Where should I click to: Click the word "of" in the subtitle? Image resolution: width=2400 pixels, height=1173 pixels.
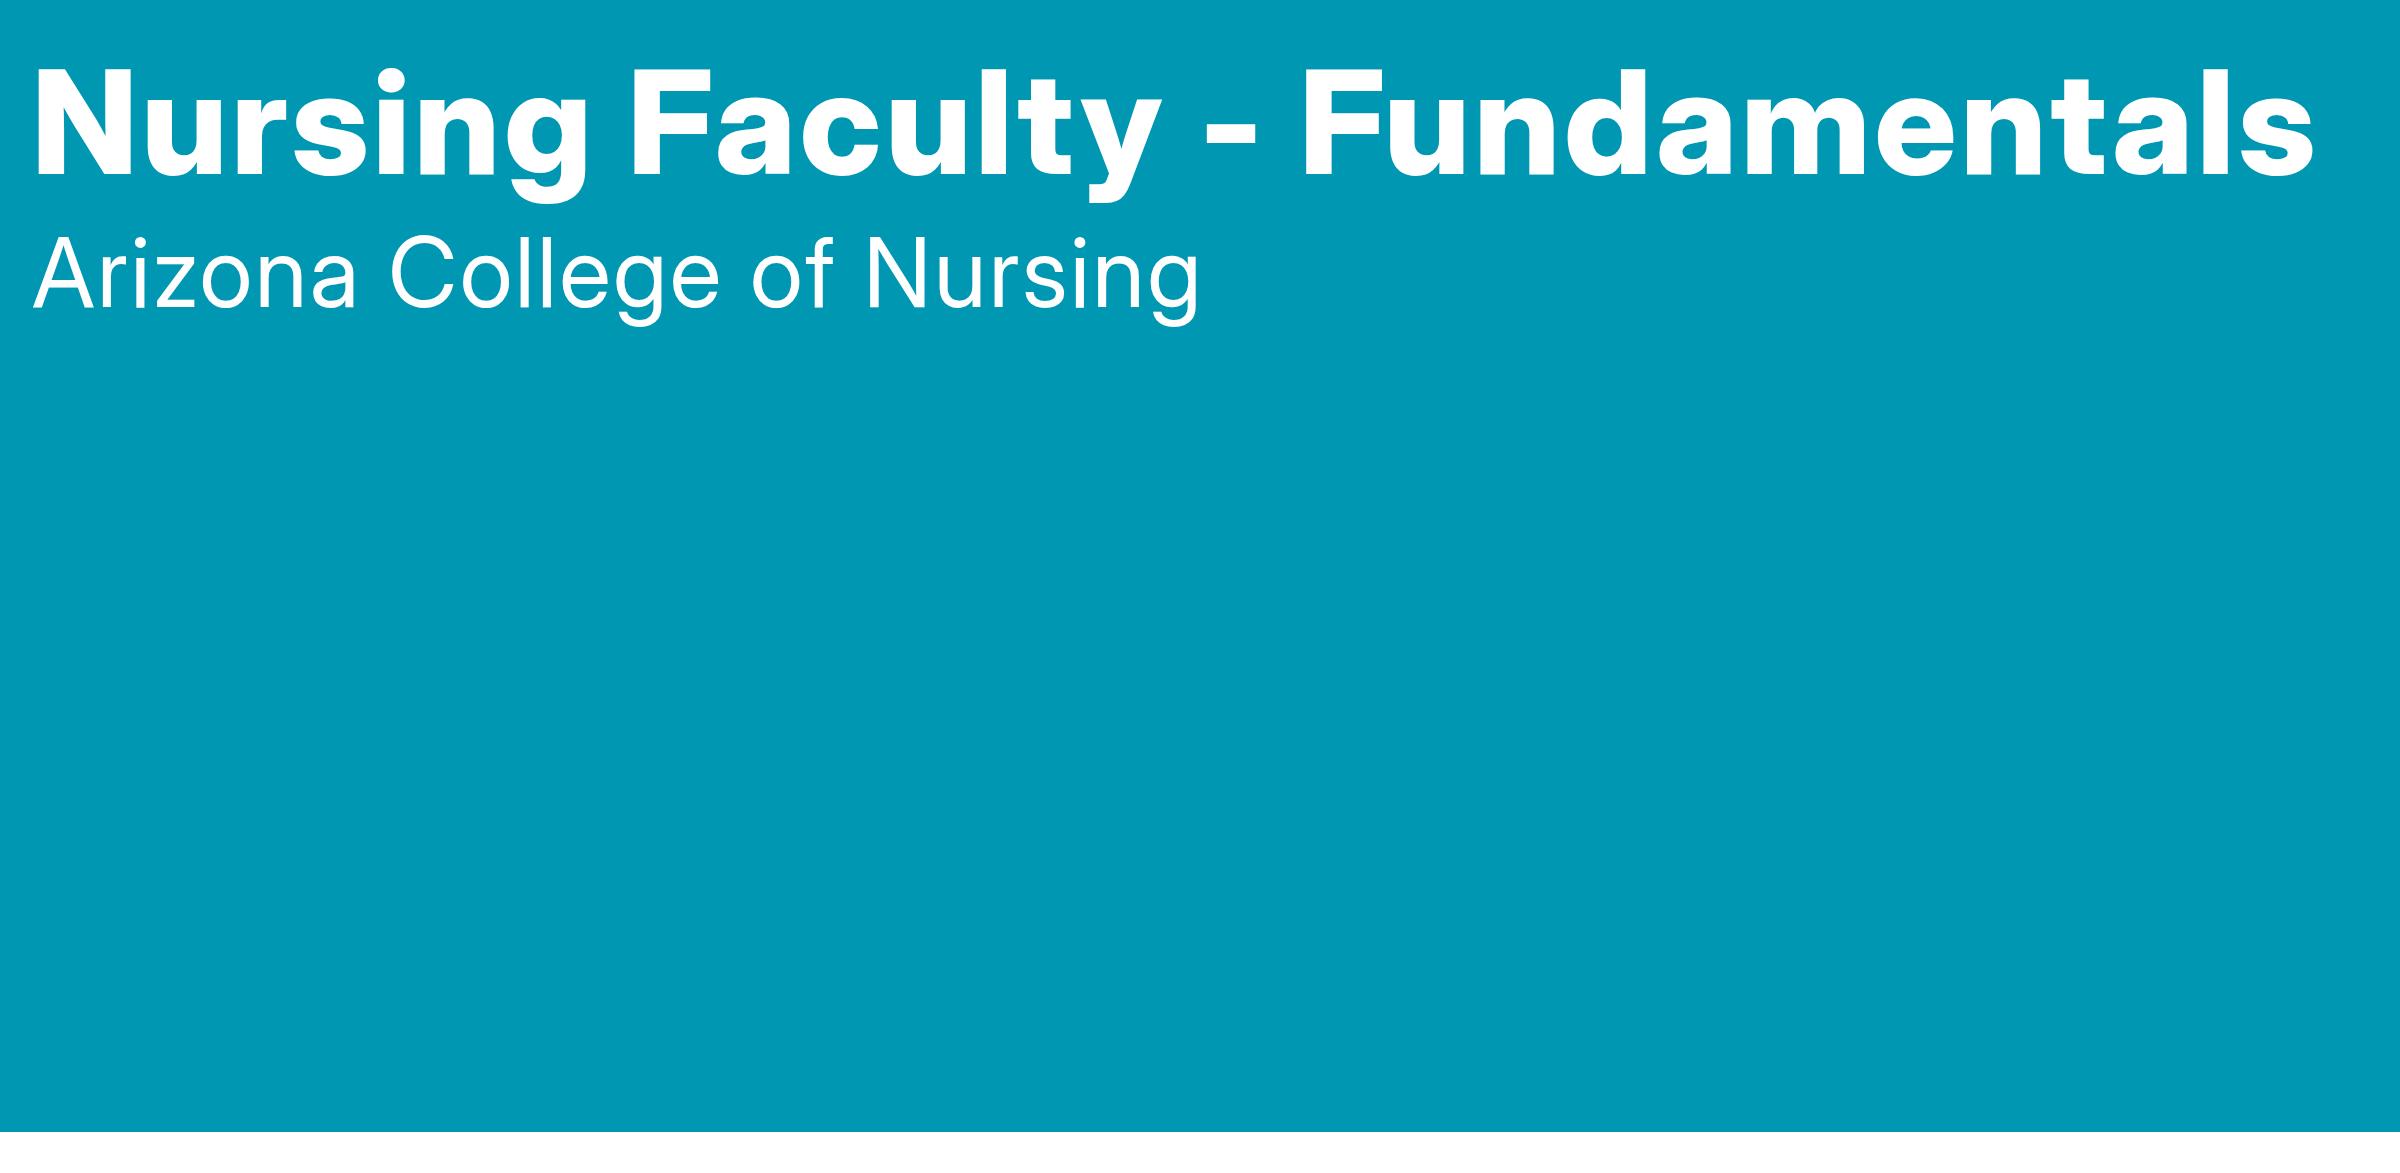[x=792, y=275]
